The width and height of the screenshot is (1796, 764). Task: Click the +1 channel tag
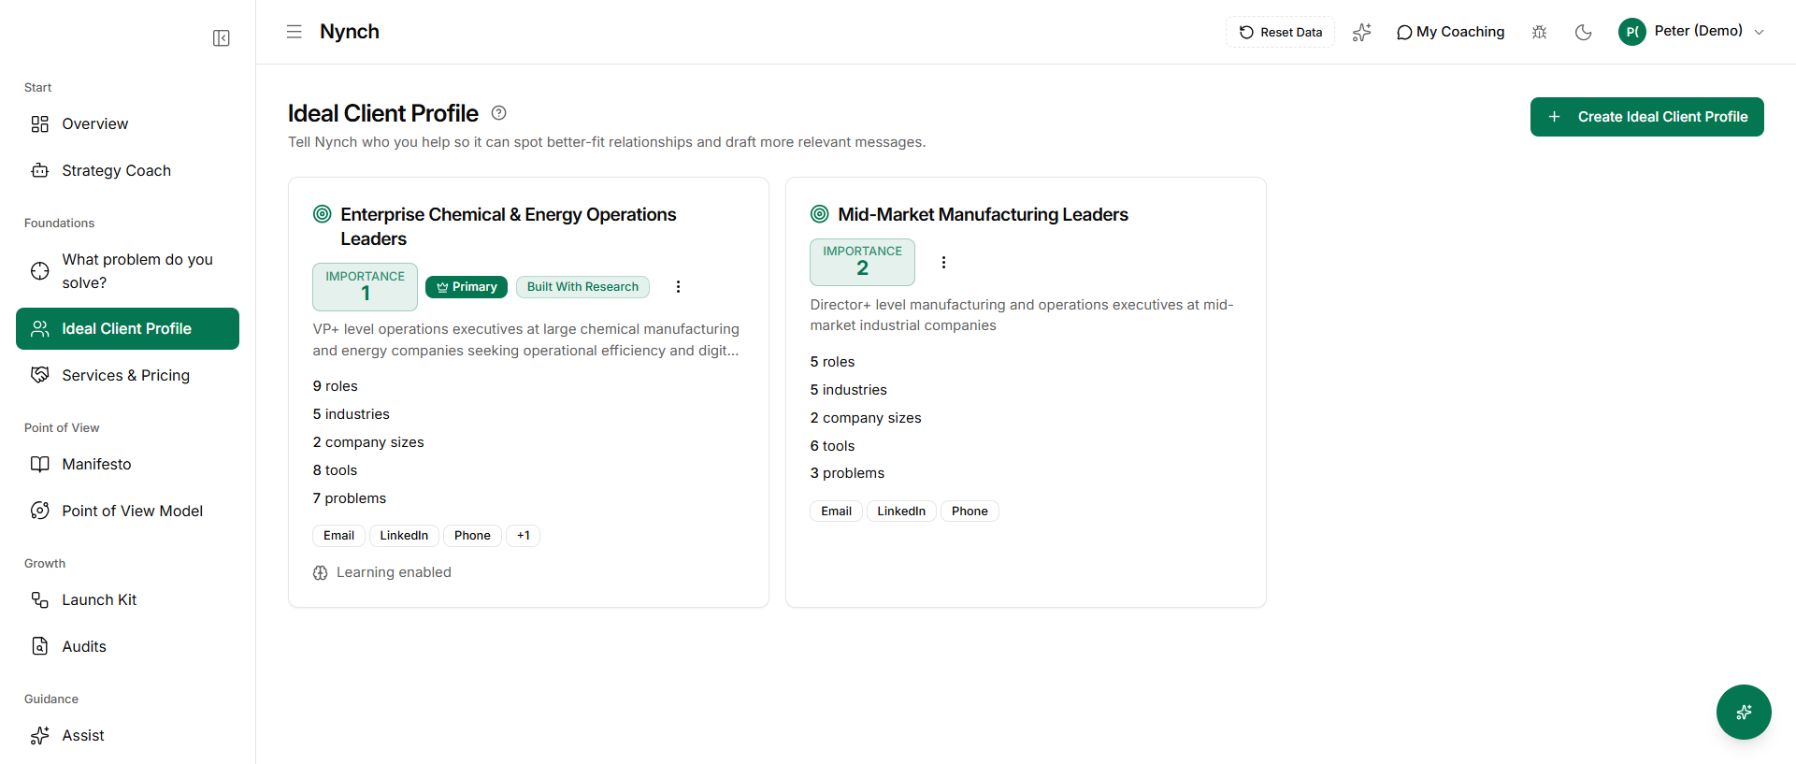523,536
